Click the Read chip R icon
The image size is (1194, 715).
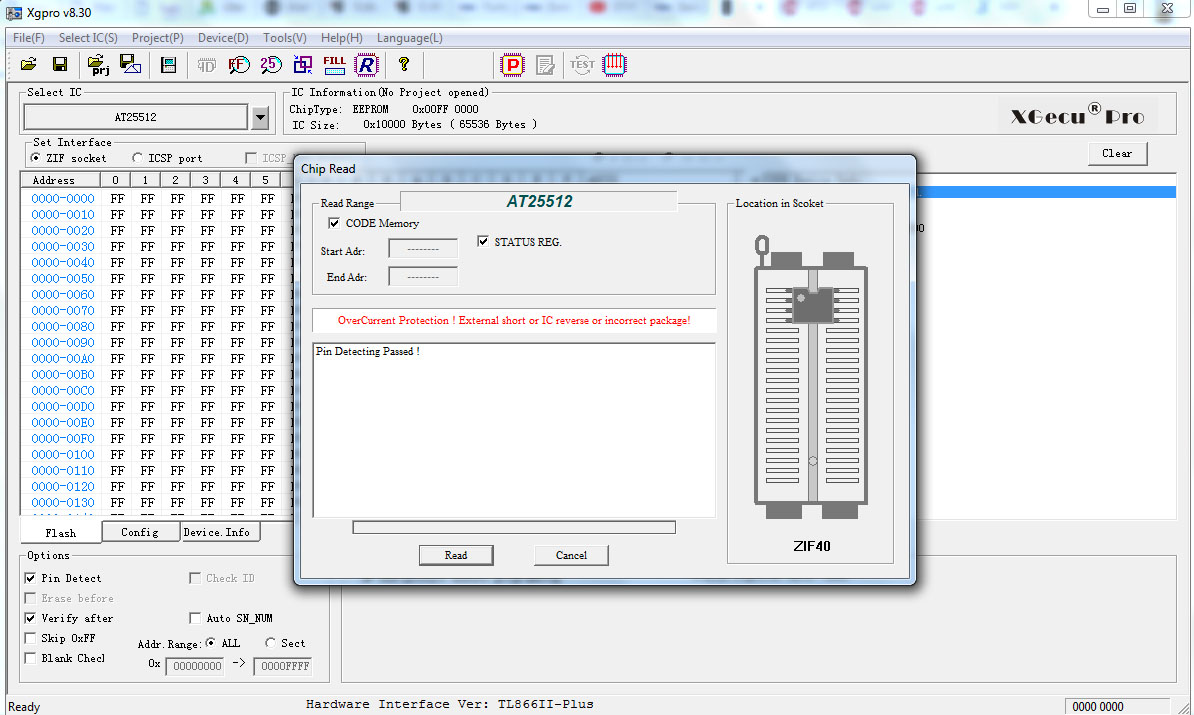(366, 65)
